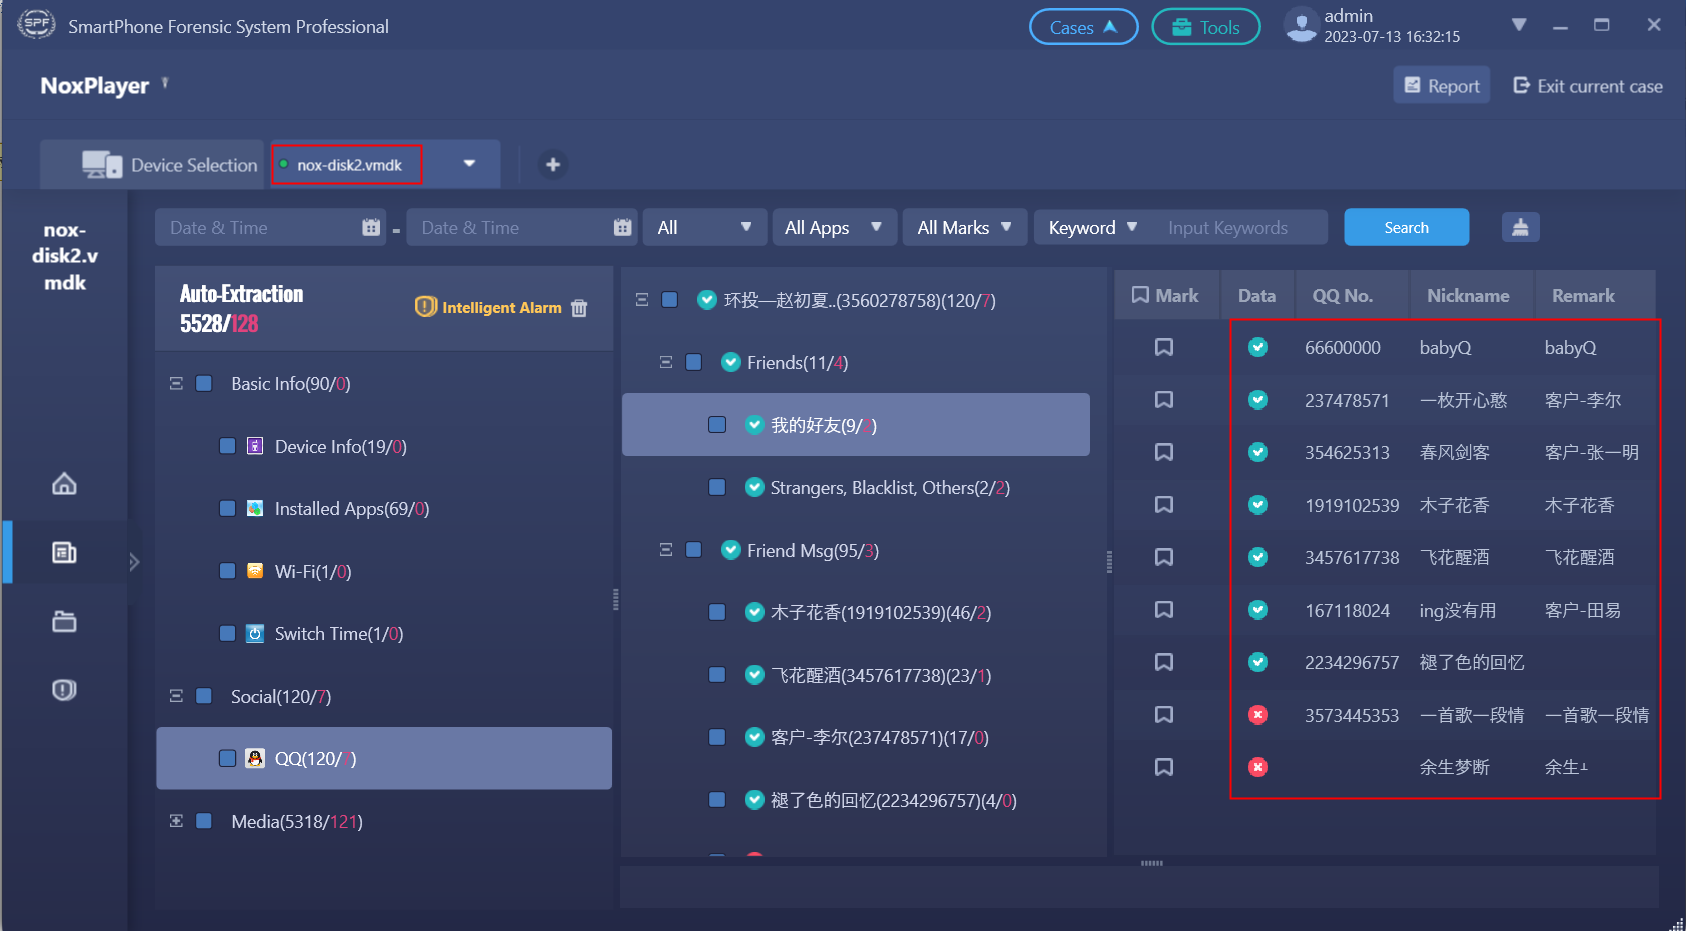Click the Search button
1686x931 pixels.
[1406, 227]
